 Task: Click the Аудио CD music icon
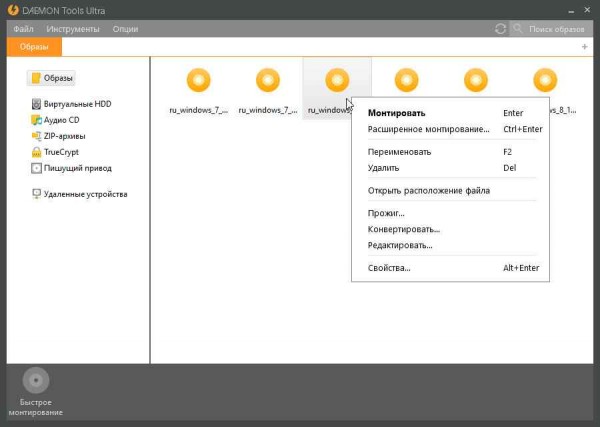coord(36,120)
